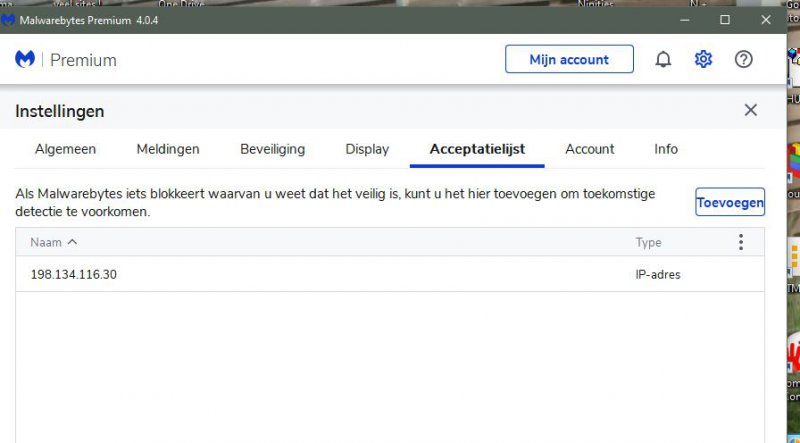
Task: Switch to the Algemeen tab
Action: (x=65, y=149)
